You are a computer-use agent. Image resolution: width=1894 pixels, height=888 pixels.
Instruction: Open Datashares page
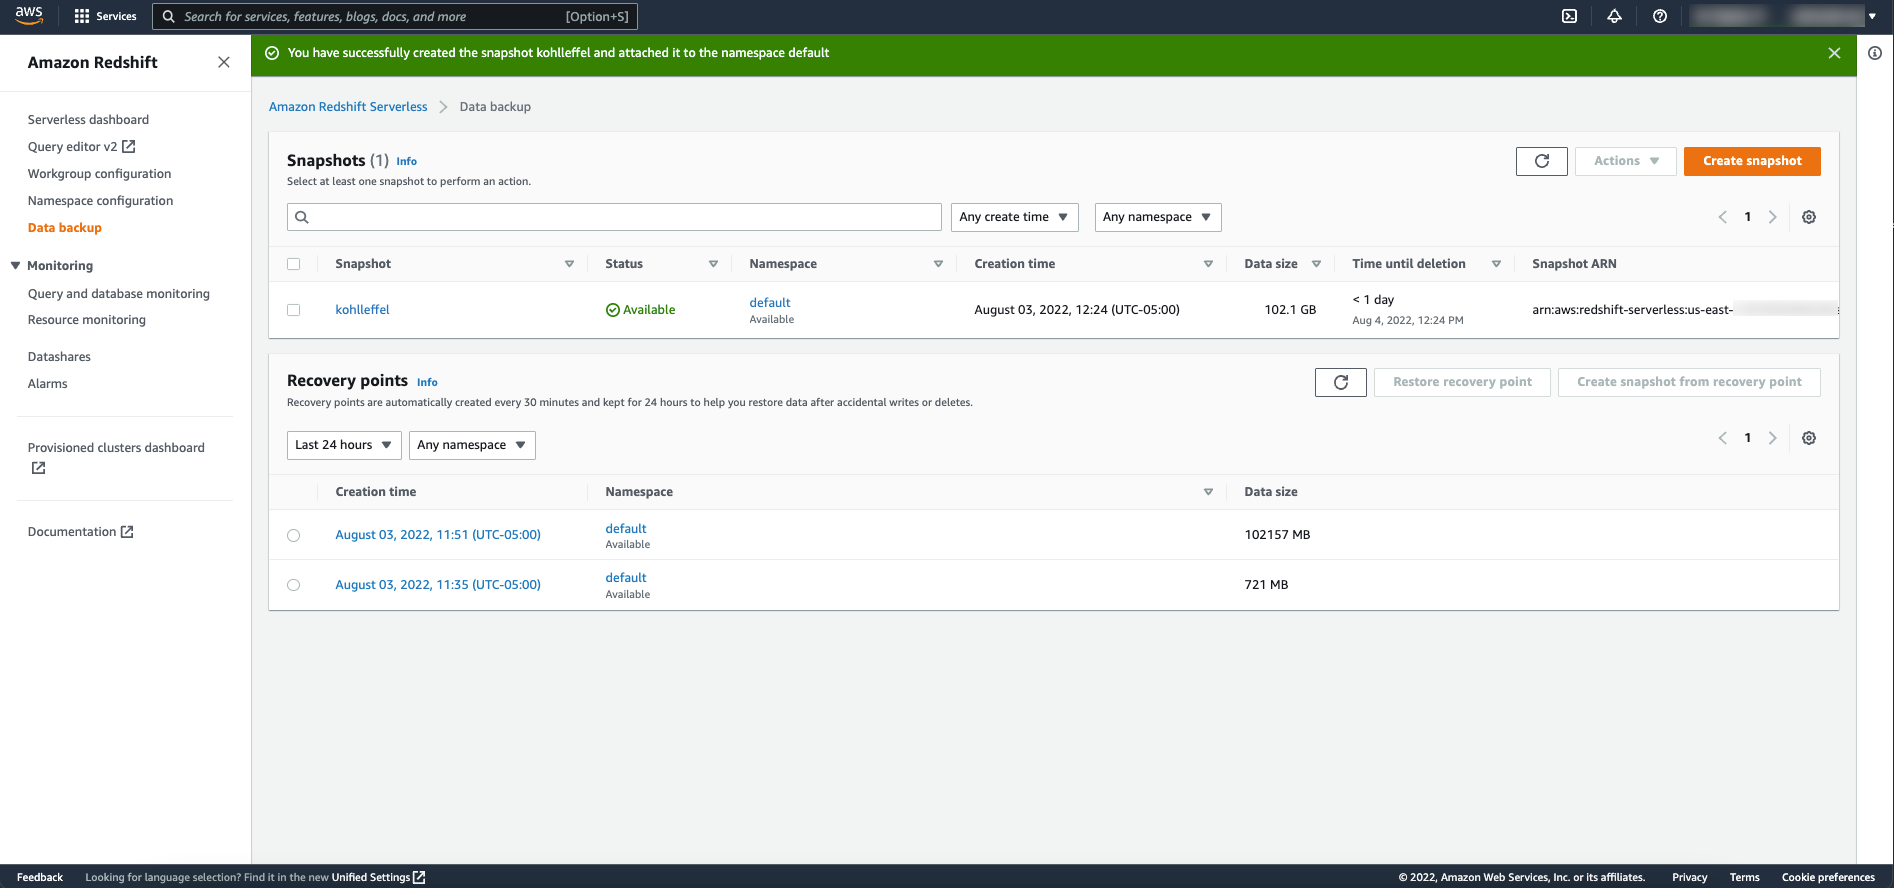pyautogui.click(x=59, y=357)
